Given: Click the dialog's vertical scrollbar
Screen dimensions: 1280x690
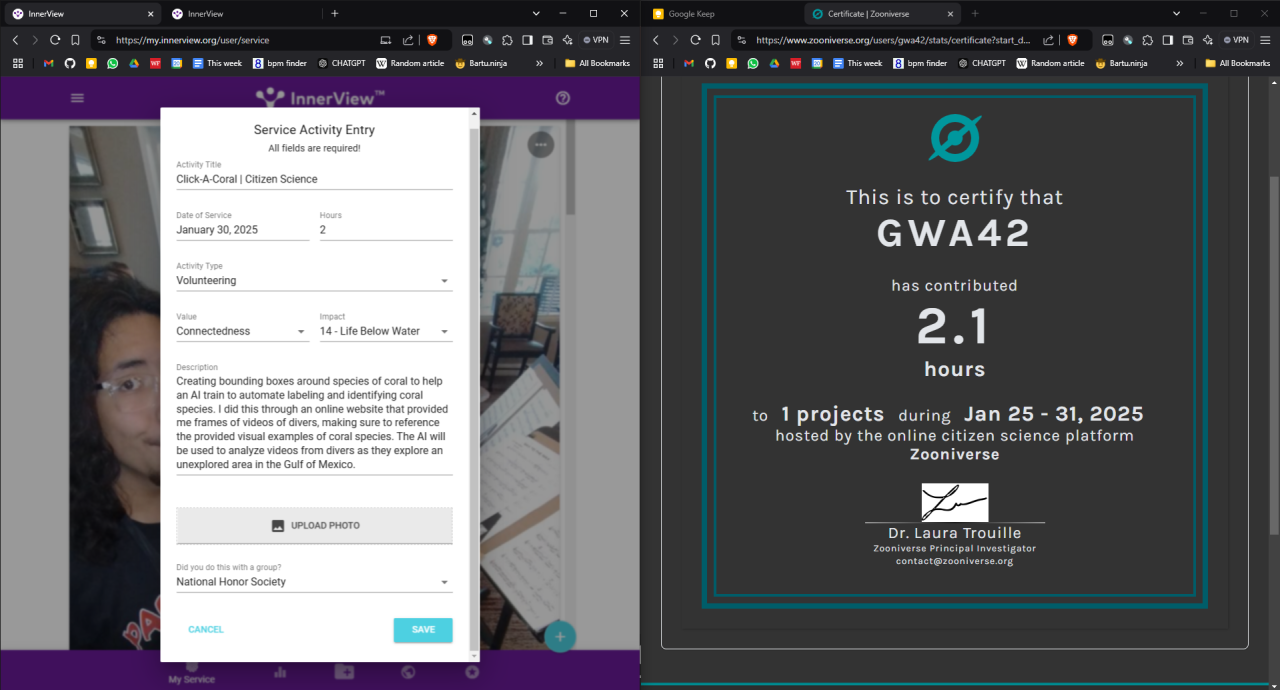Looking at the screenshot, I should click(475, 385).
